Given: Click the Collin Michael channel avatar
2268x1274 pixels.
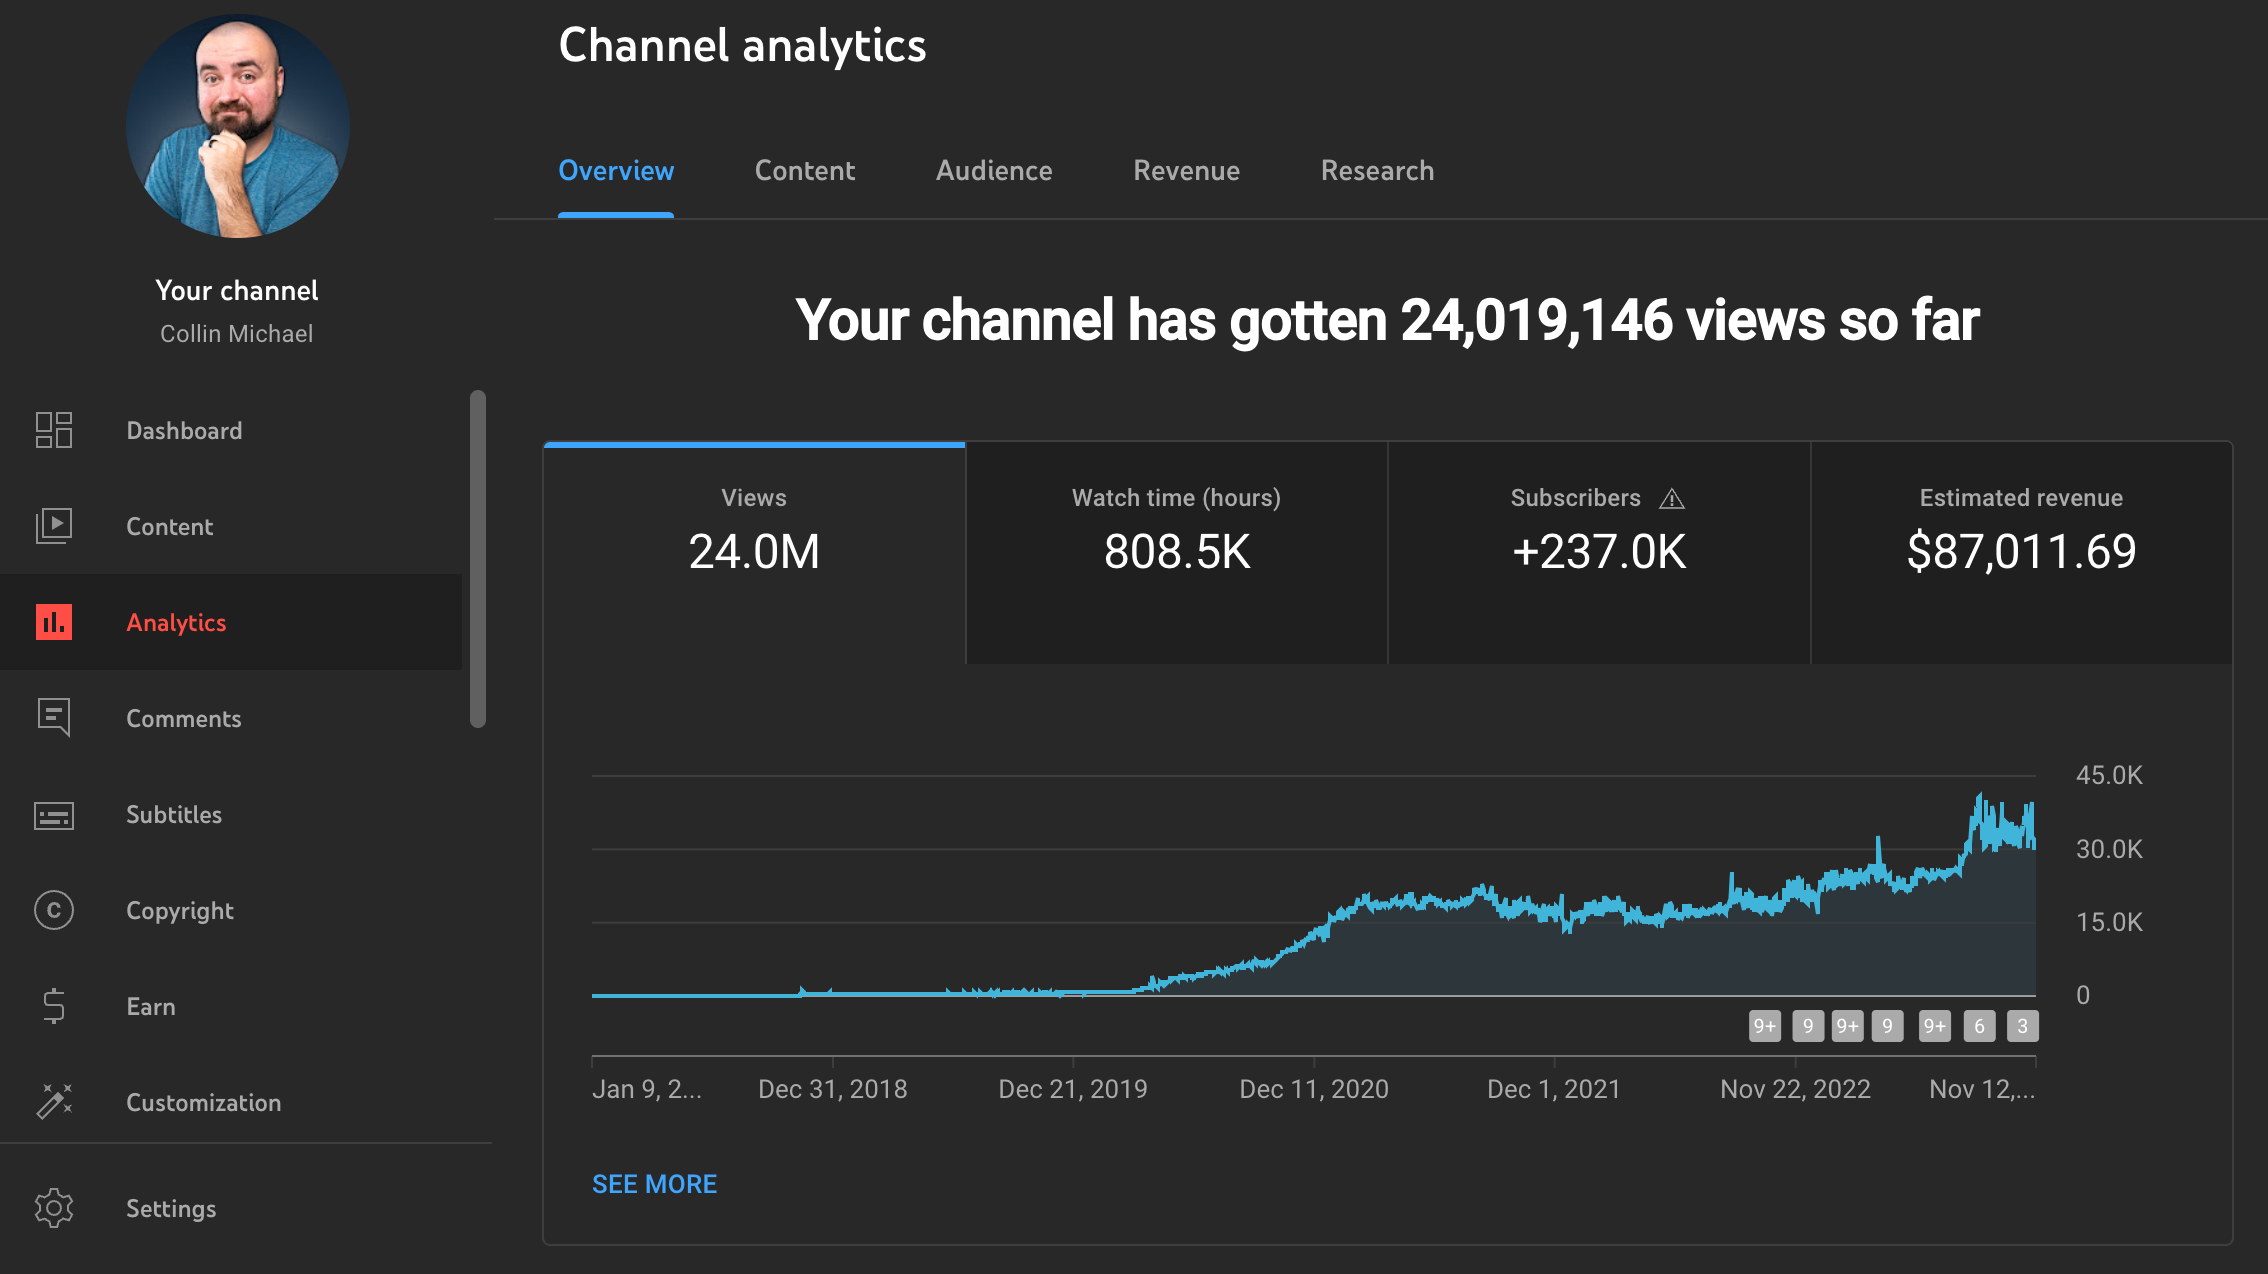Looking at the screenshot, I should click(237, 127).
